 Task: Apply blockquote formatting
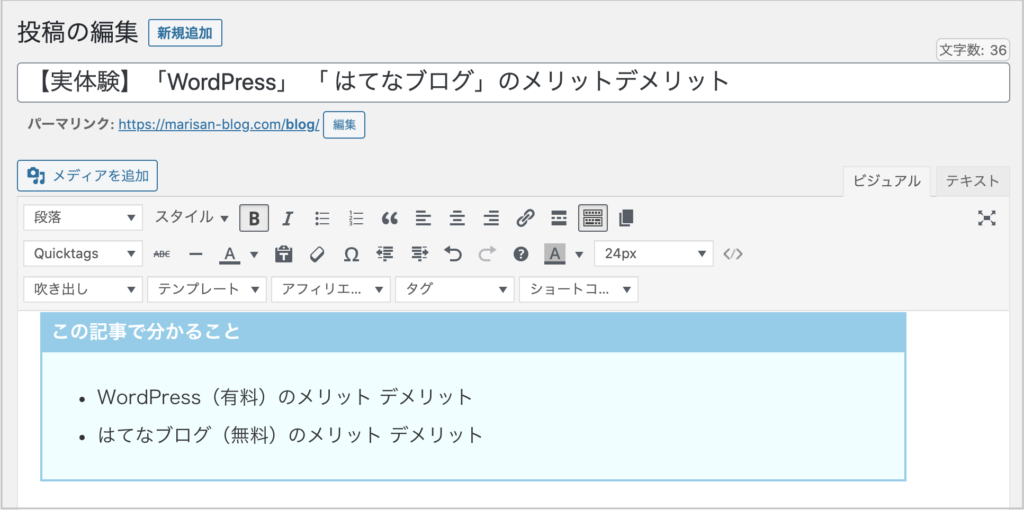pos(390,218)
